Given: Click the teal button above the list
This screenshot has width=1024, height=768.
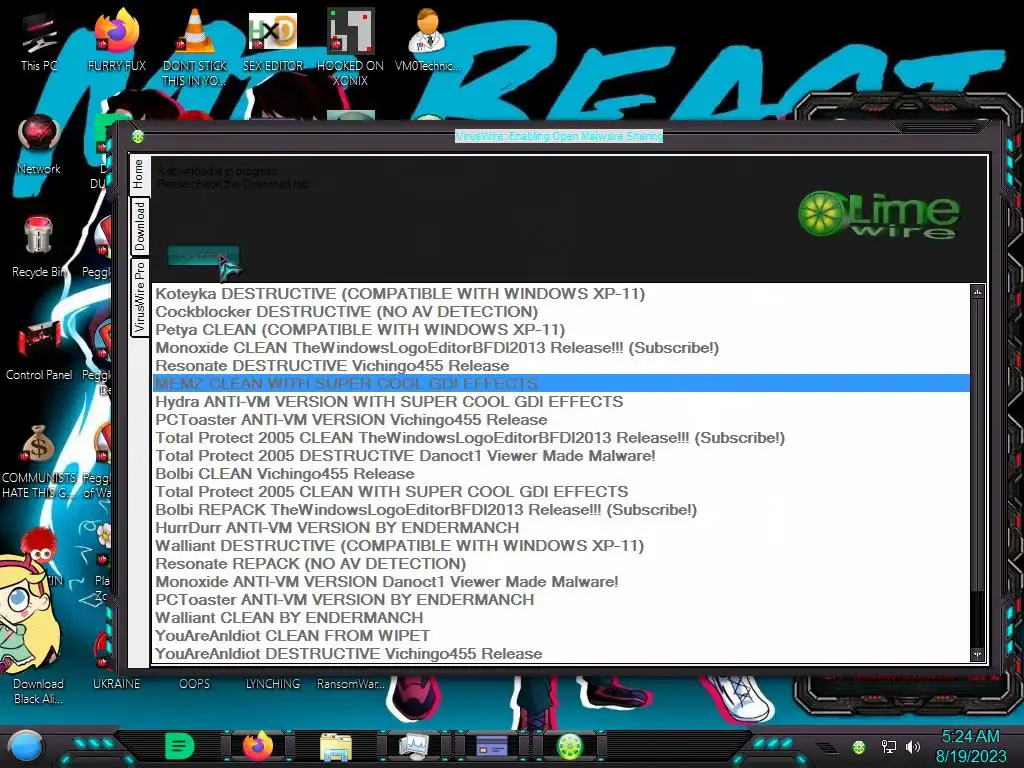Looking at the screenshot, I should coord(203,255).
